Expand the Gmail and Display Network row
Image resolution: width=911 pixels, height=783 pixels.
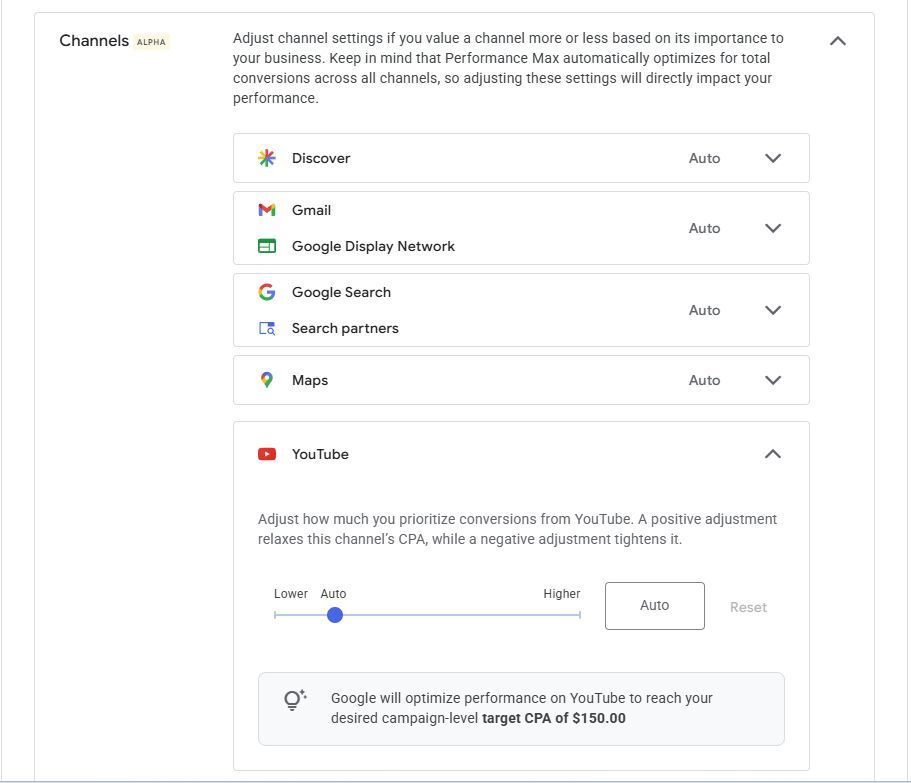click(x=773, y=228)
